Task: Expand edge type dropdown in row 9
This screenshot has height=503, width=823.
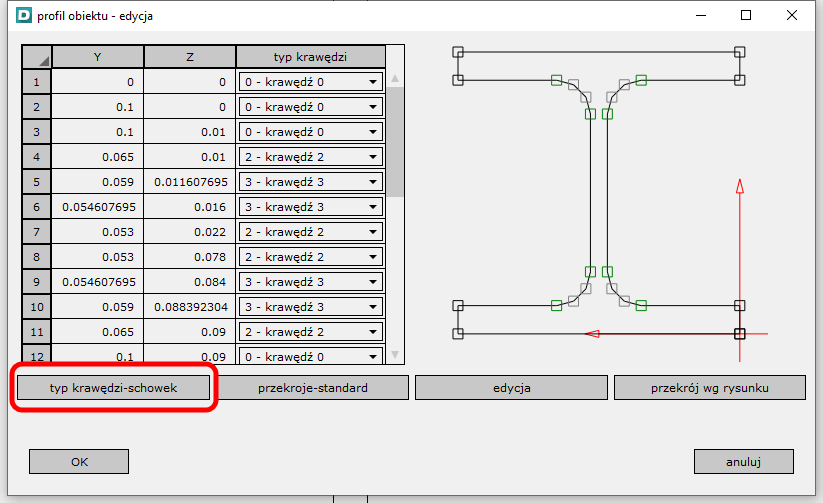Action: point(372,282)
